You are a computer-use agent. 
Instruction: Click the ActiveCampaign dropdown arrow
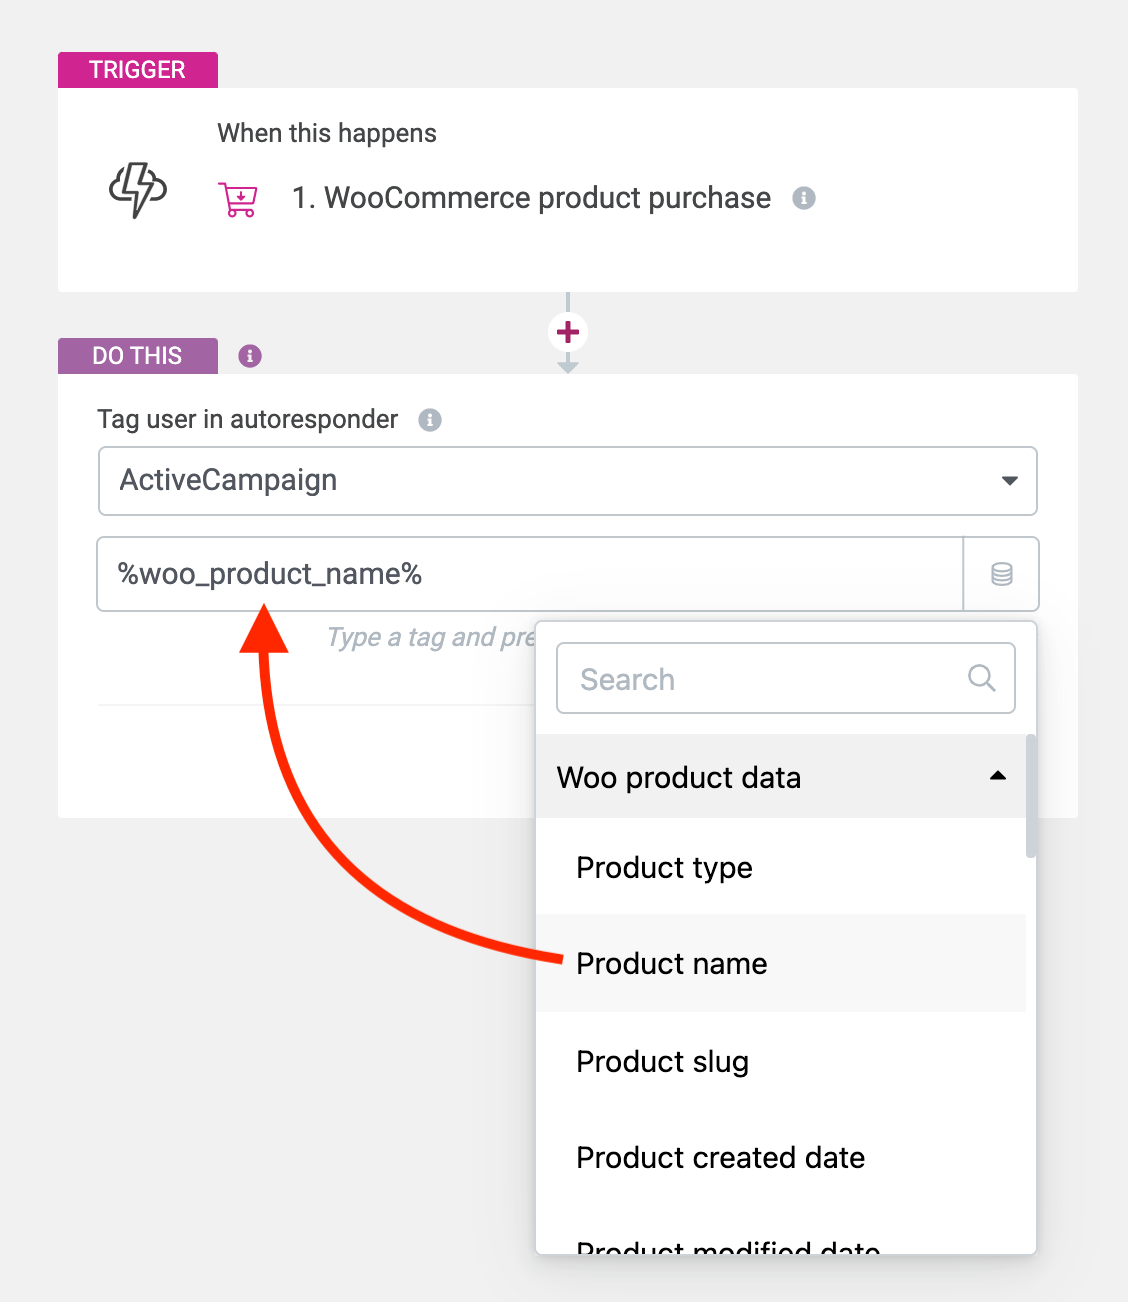(1010, 481)
